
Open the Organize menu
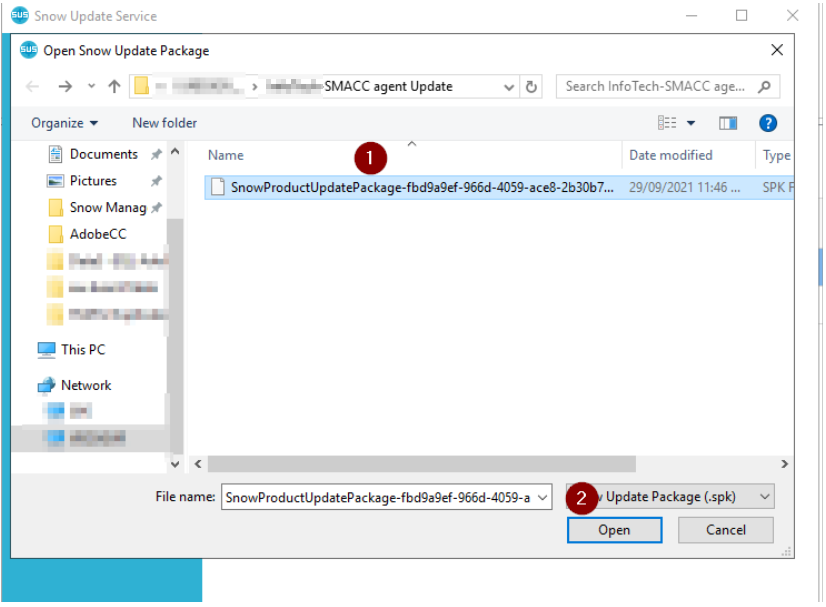pos(64,123)
